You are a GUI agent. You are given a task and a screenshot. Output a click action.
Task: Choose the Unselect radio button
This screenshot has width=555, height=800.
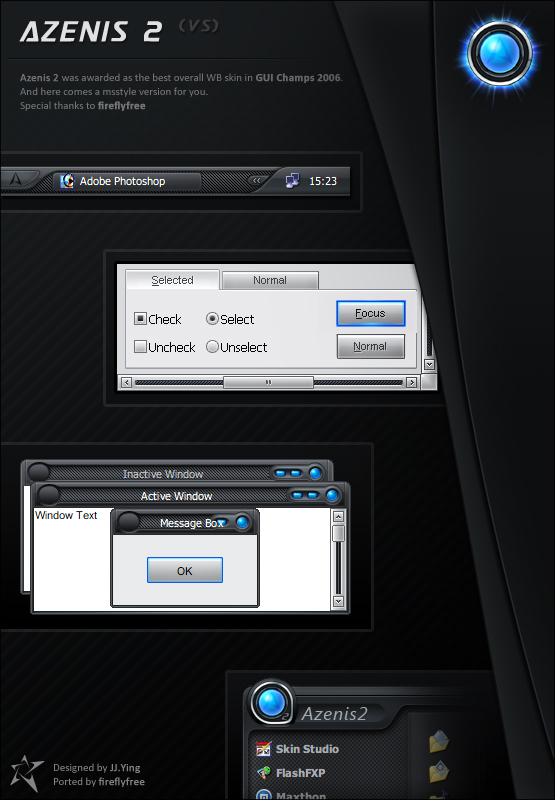(x=212, y=347)
